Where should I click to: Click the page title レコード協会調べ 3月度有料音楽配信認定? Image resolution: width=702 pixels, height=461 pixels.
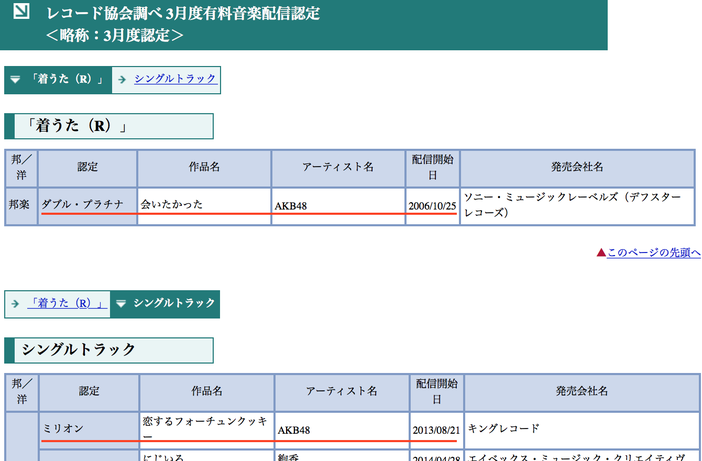[183, 13]
